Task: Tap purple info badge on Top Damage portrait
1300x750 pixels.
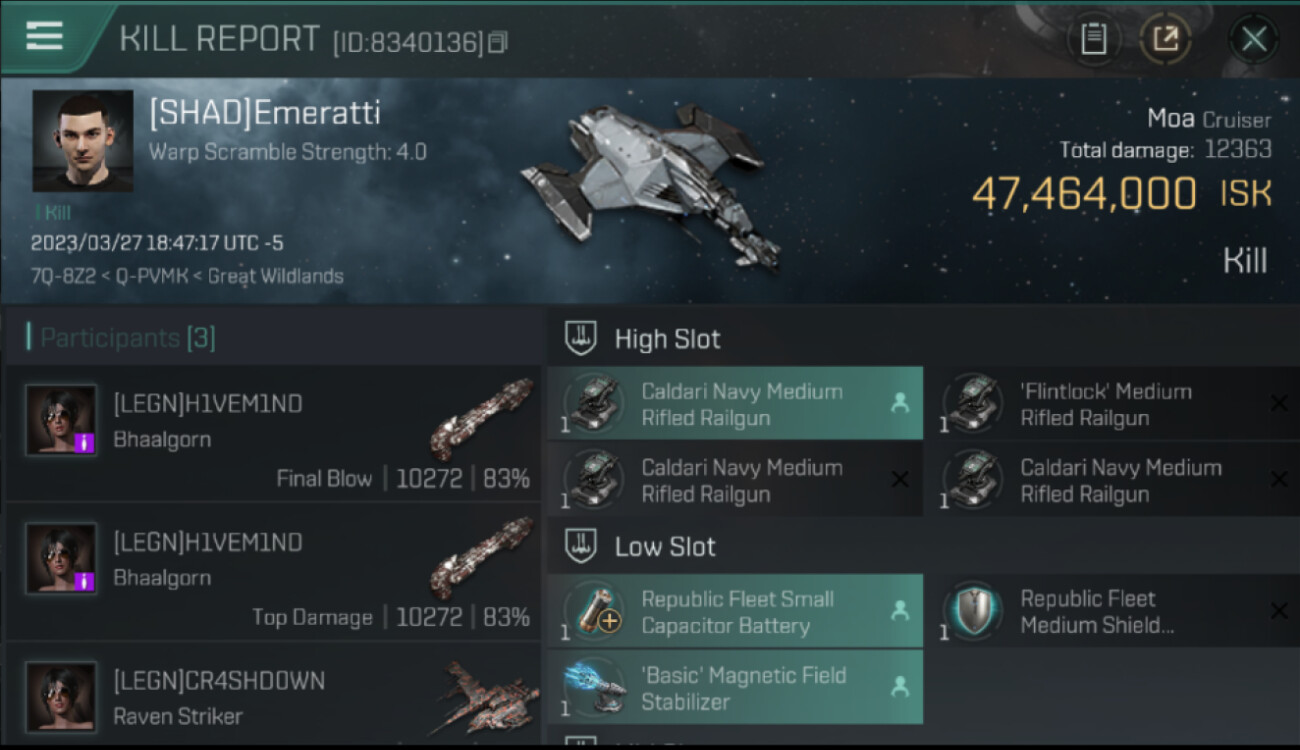Action: click(84, 581)
